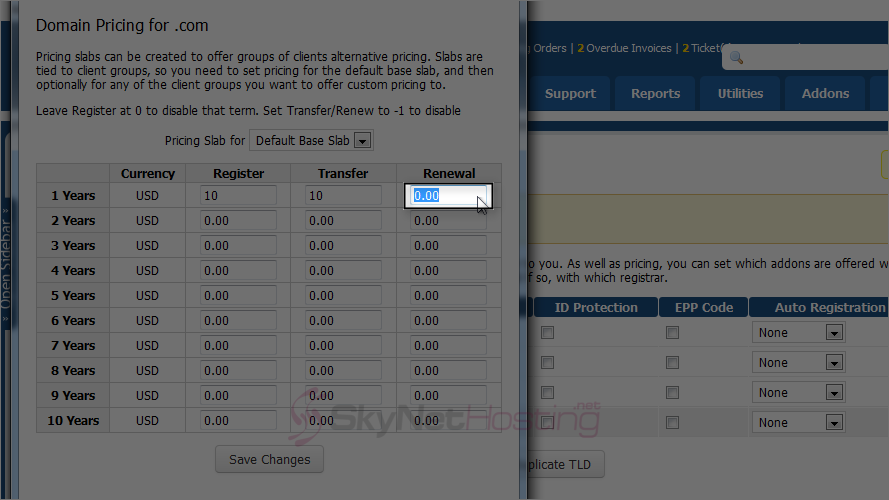Click the search magnifier icon
Viewport: 889px width, 500px height.
736,58
